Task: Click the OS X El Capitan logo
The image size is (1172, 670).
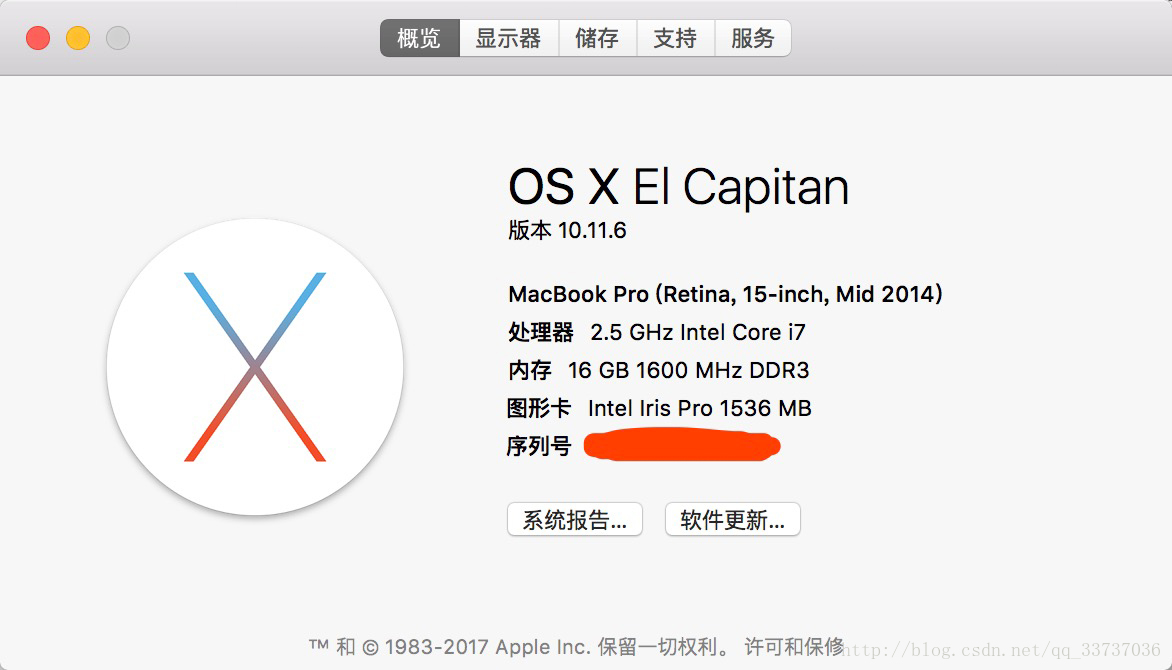Action: [x=255, y=367]
